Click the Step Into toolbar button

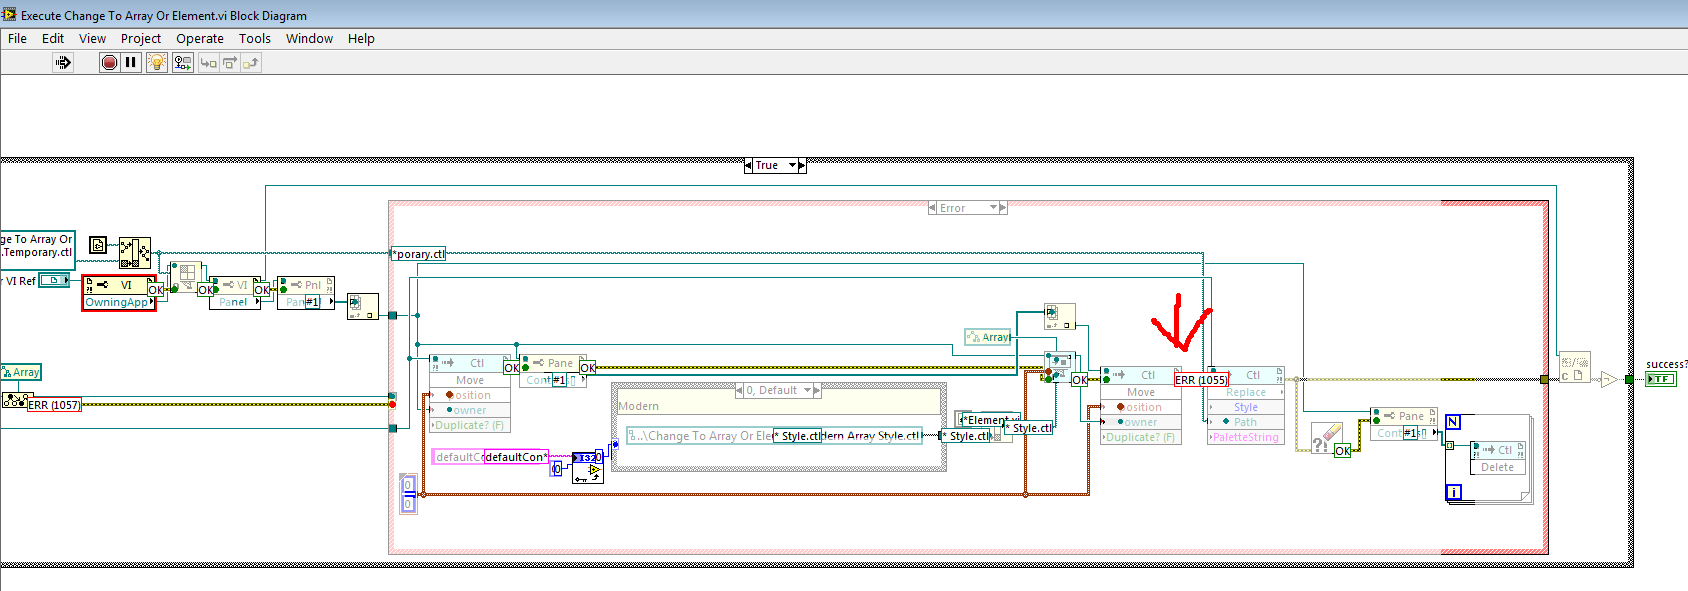[x=208, y=62]
